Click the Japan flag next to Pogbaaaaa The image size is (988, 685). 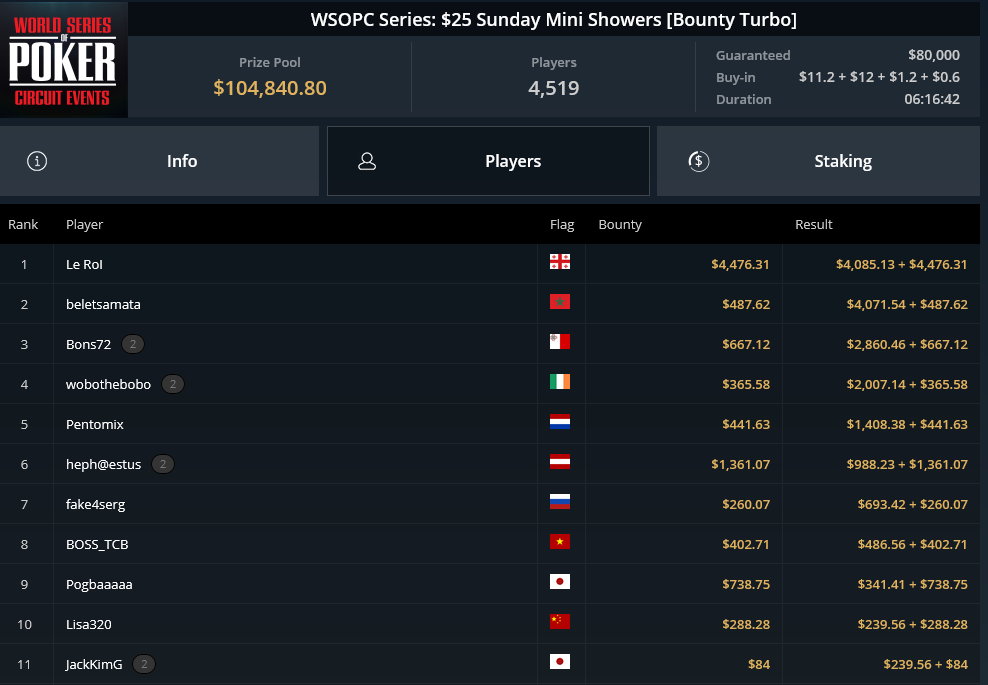click(560, 582)
